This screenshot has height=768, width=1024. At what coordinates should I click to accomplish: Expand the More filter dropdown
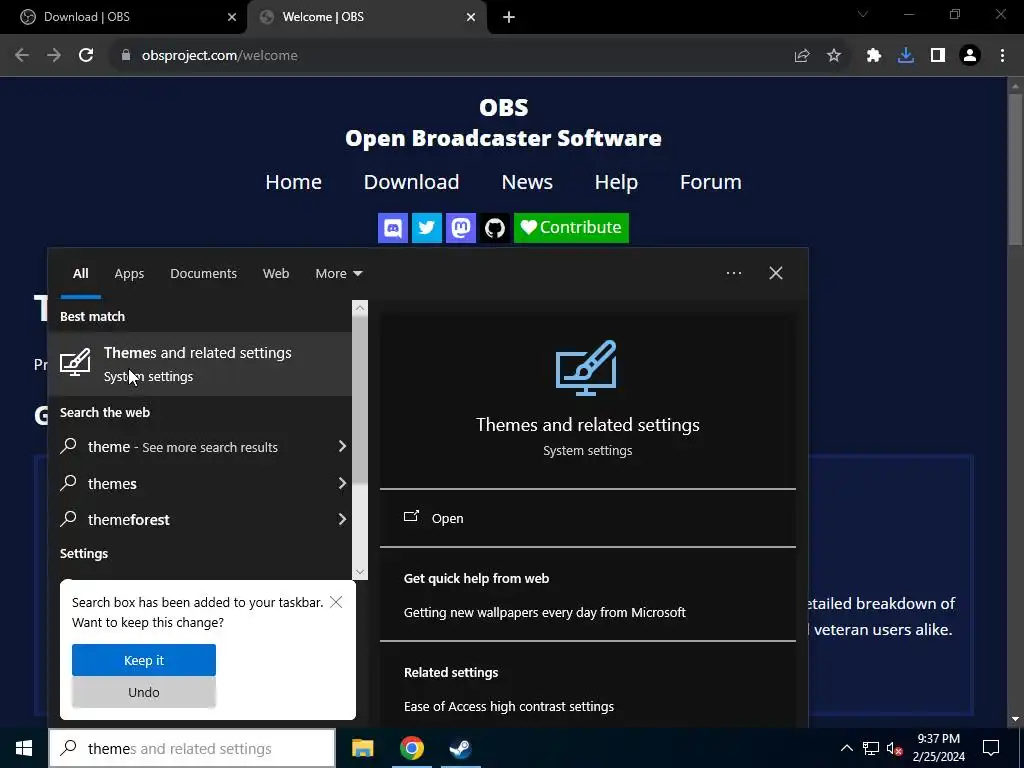coord(338,274)
